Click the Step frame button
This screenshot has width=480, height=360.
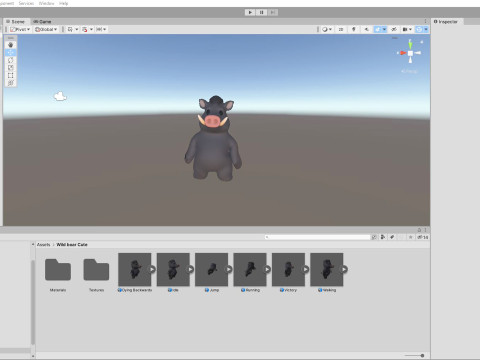[272, 12]
